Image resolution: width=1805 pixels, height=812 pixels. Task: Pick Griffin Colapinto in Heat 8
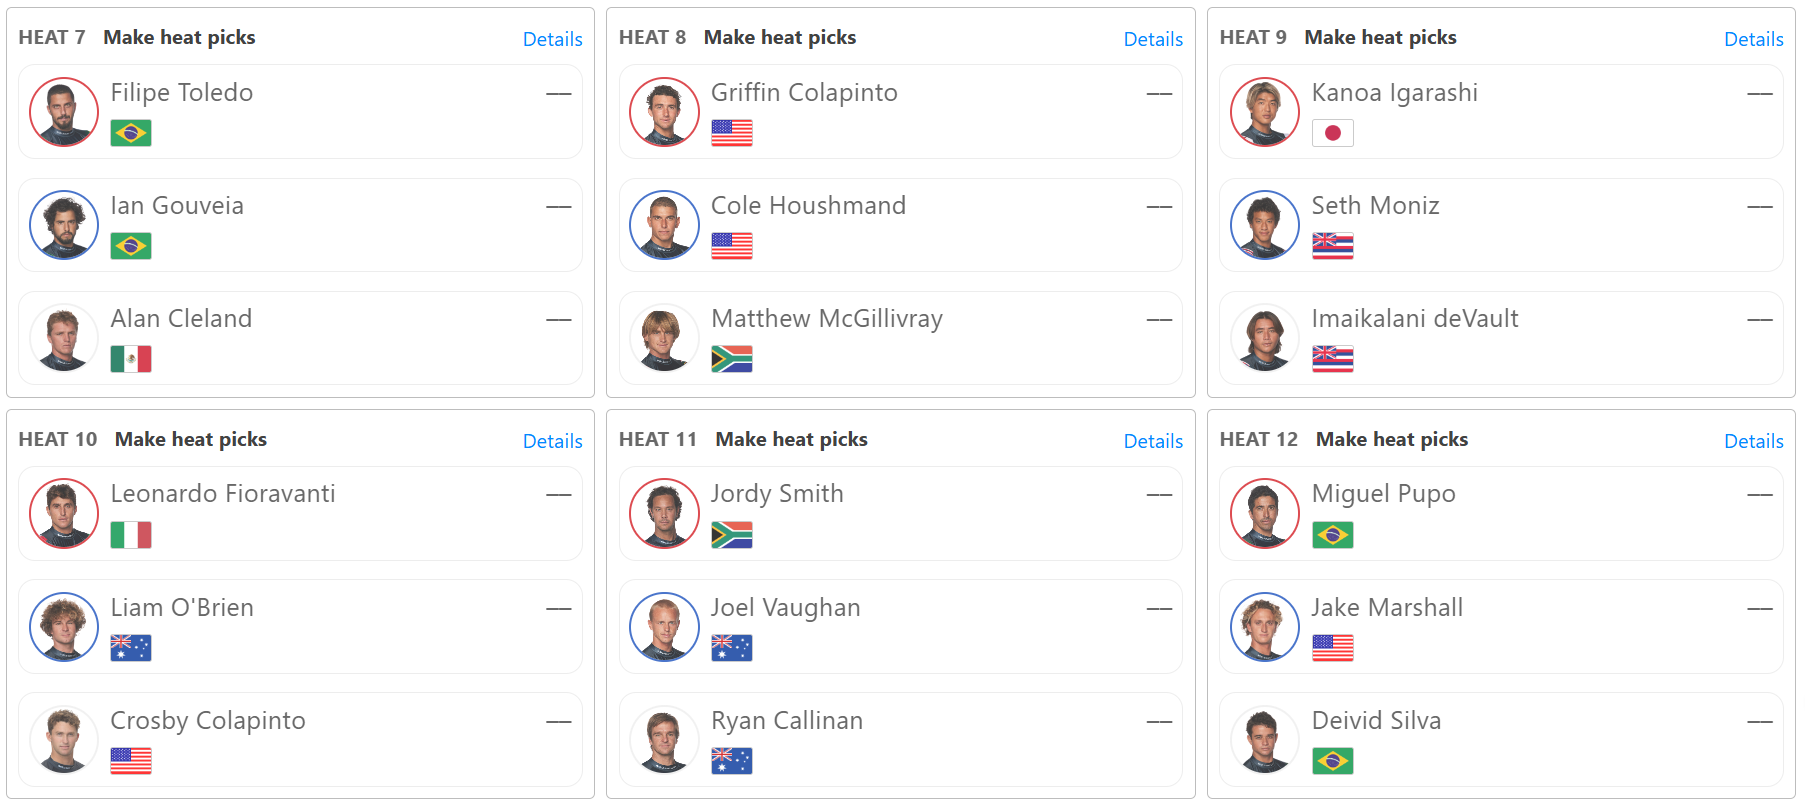point(901,112)
